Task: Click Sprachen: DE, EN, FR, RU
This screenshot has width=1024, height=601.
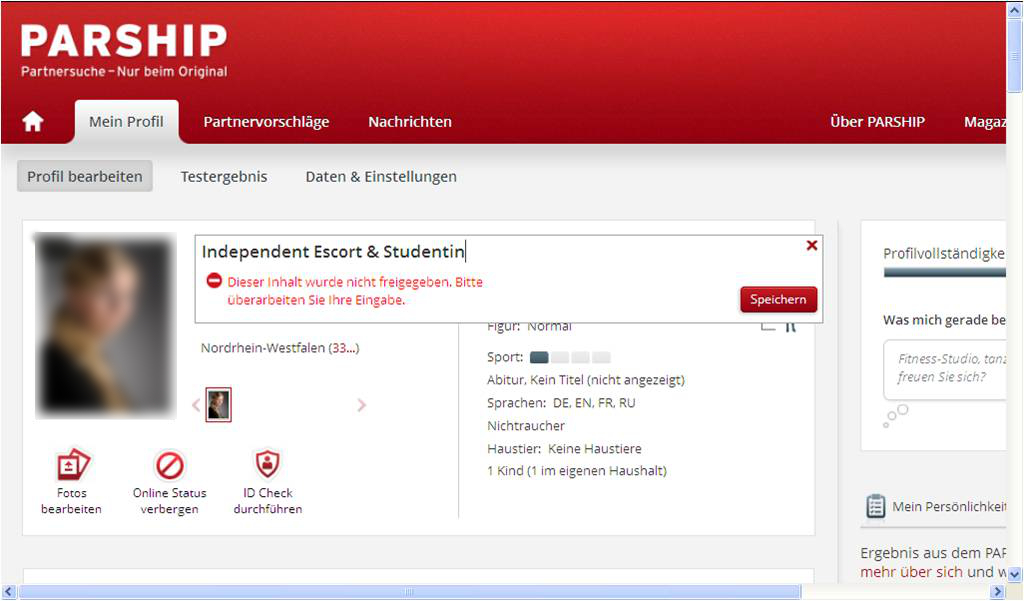Action: click(561, 403)
